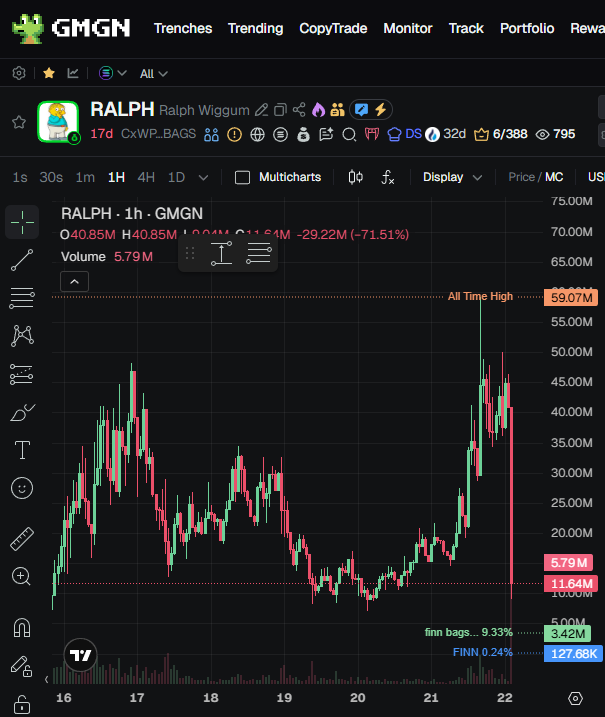Collapse the indicator legend with the caret
The height and width of the screenshot is (717, 605).
[75, 282]
